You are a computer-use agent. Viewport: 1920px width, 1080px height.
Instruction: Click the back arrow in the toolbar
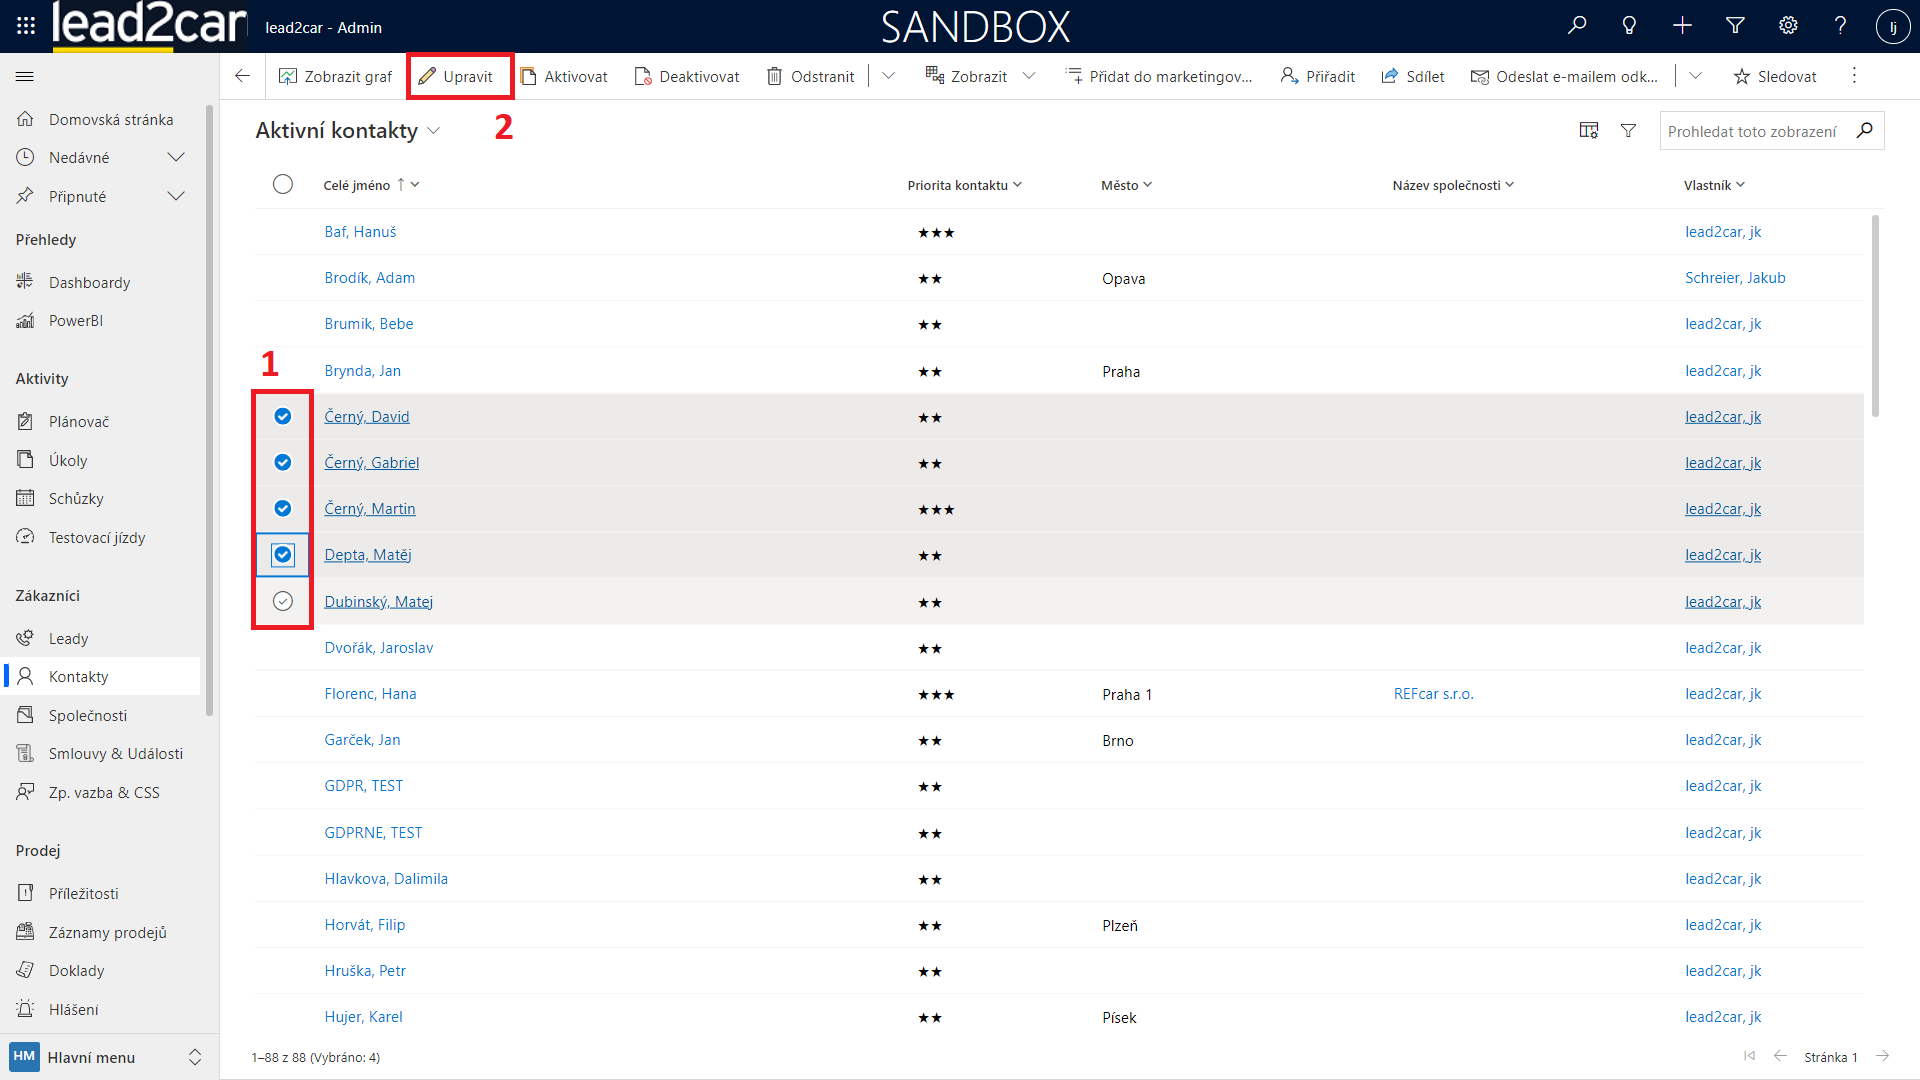coord(242,77)
